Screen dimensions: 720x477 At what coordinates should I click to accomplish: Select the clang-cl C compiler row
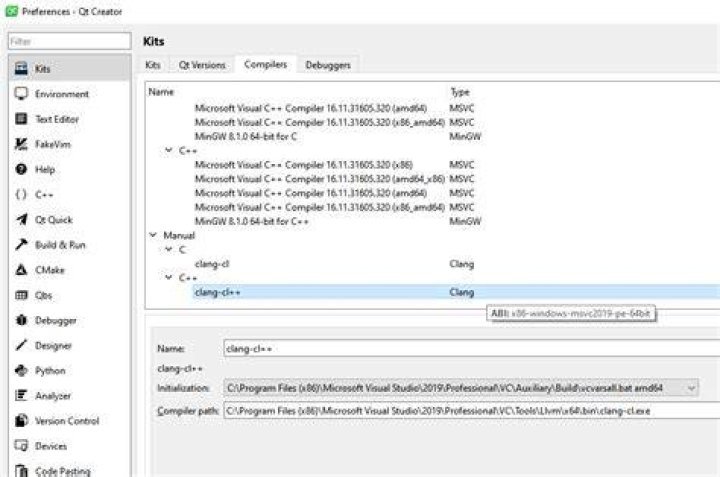[433, 264]
